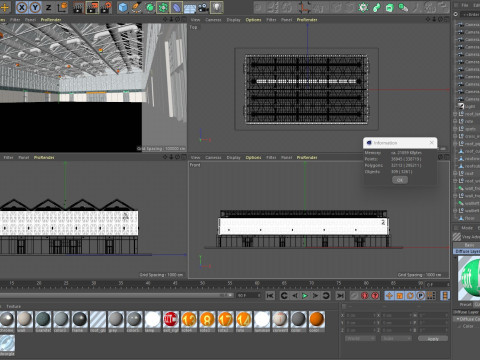Step to previous frame

click(x=294, y=296)
